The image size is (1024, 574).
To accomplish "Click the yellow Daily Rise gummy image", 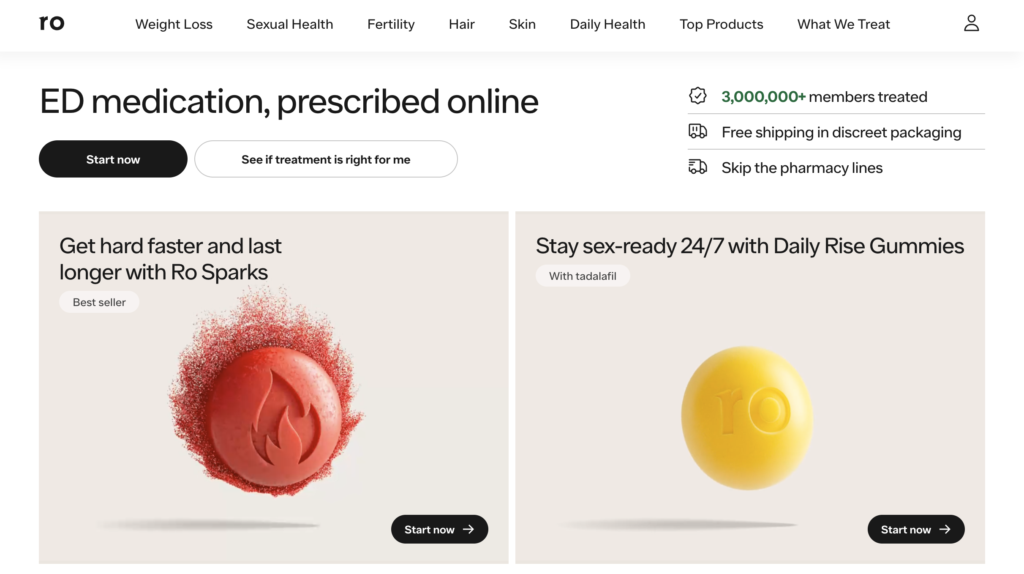I will (x=746, y=418).
